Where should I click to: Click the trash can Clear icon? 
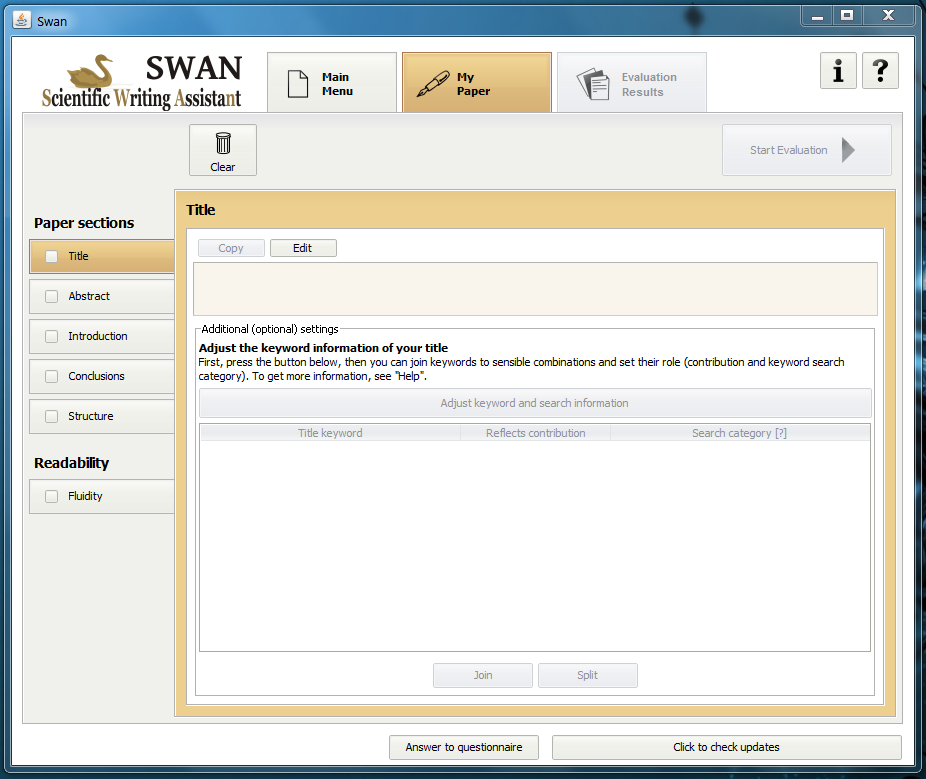pos(223,143)
